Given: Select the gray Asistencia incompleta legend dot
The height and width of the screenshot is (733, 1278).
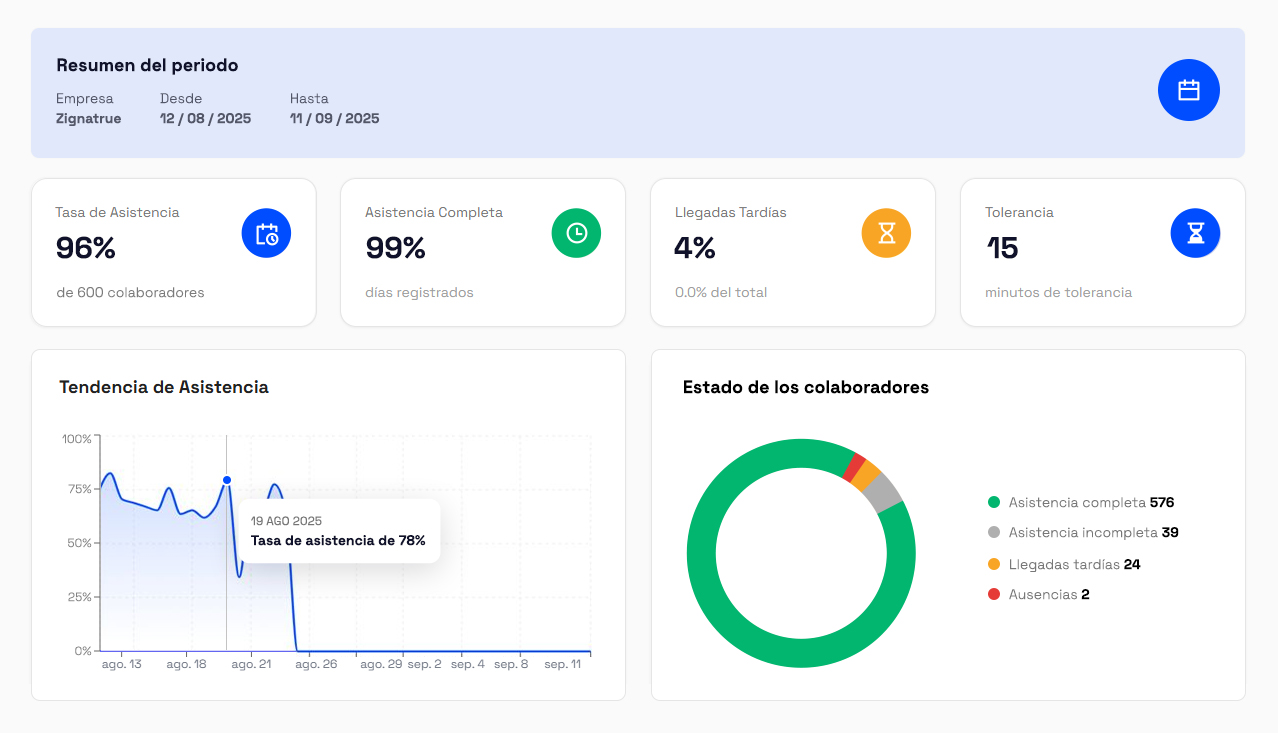Looking at the screenshot, I should click(994, 532).
